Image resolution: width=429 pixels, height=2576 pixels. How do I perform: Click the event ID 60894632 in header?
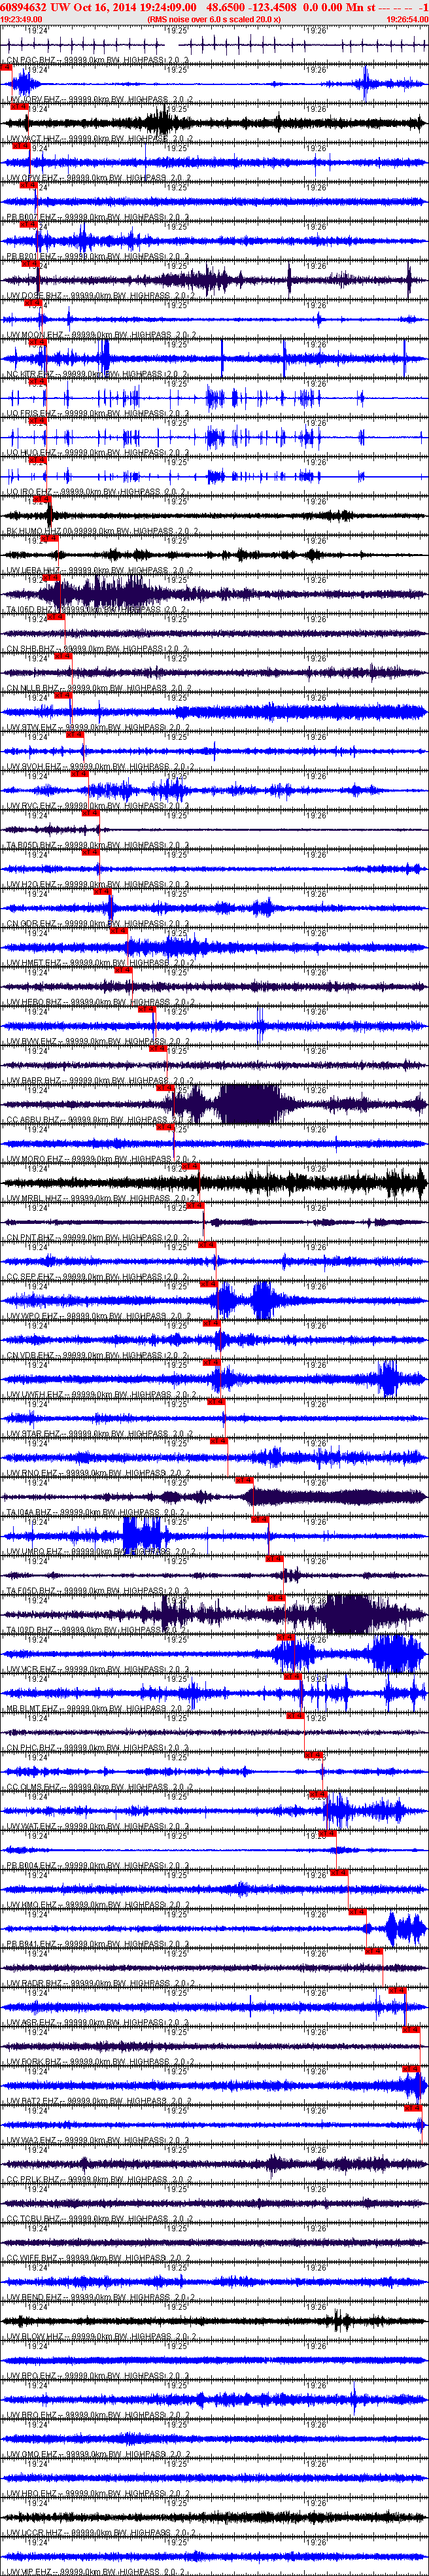(x=24, y=7)
